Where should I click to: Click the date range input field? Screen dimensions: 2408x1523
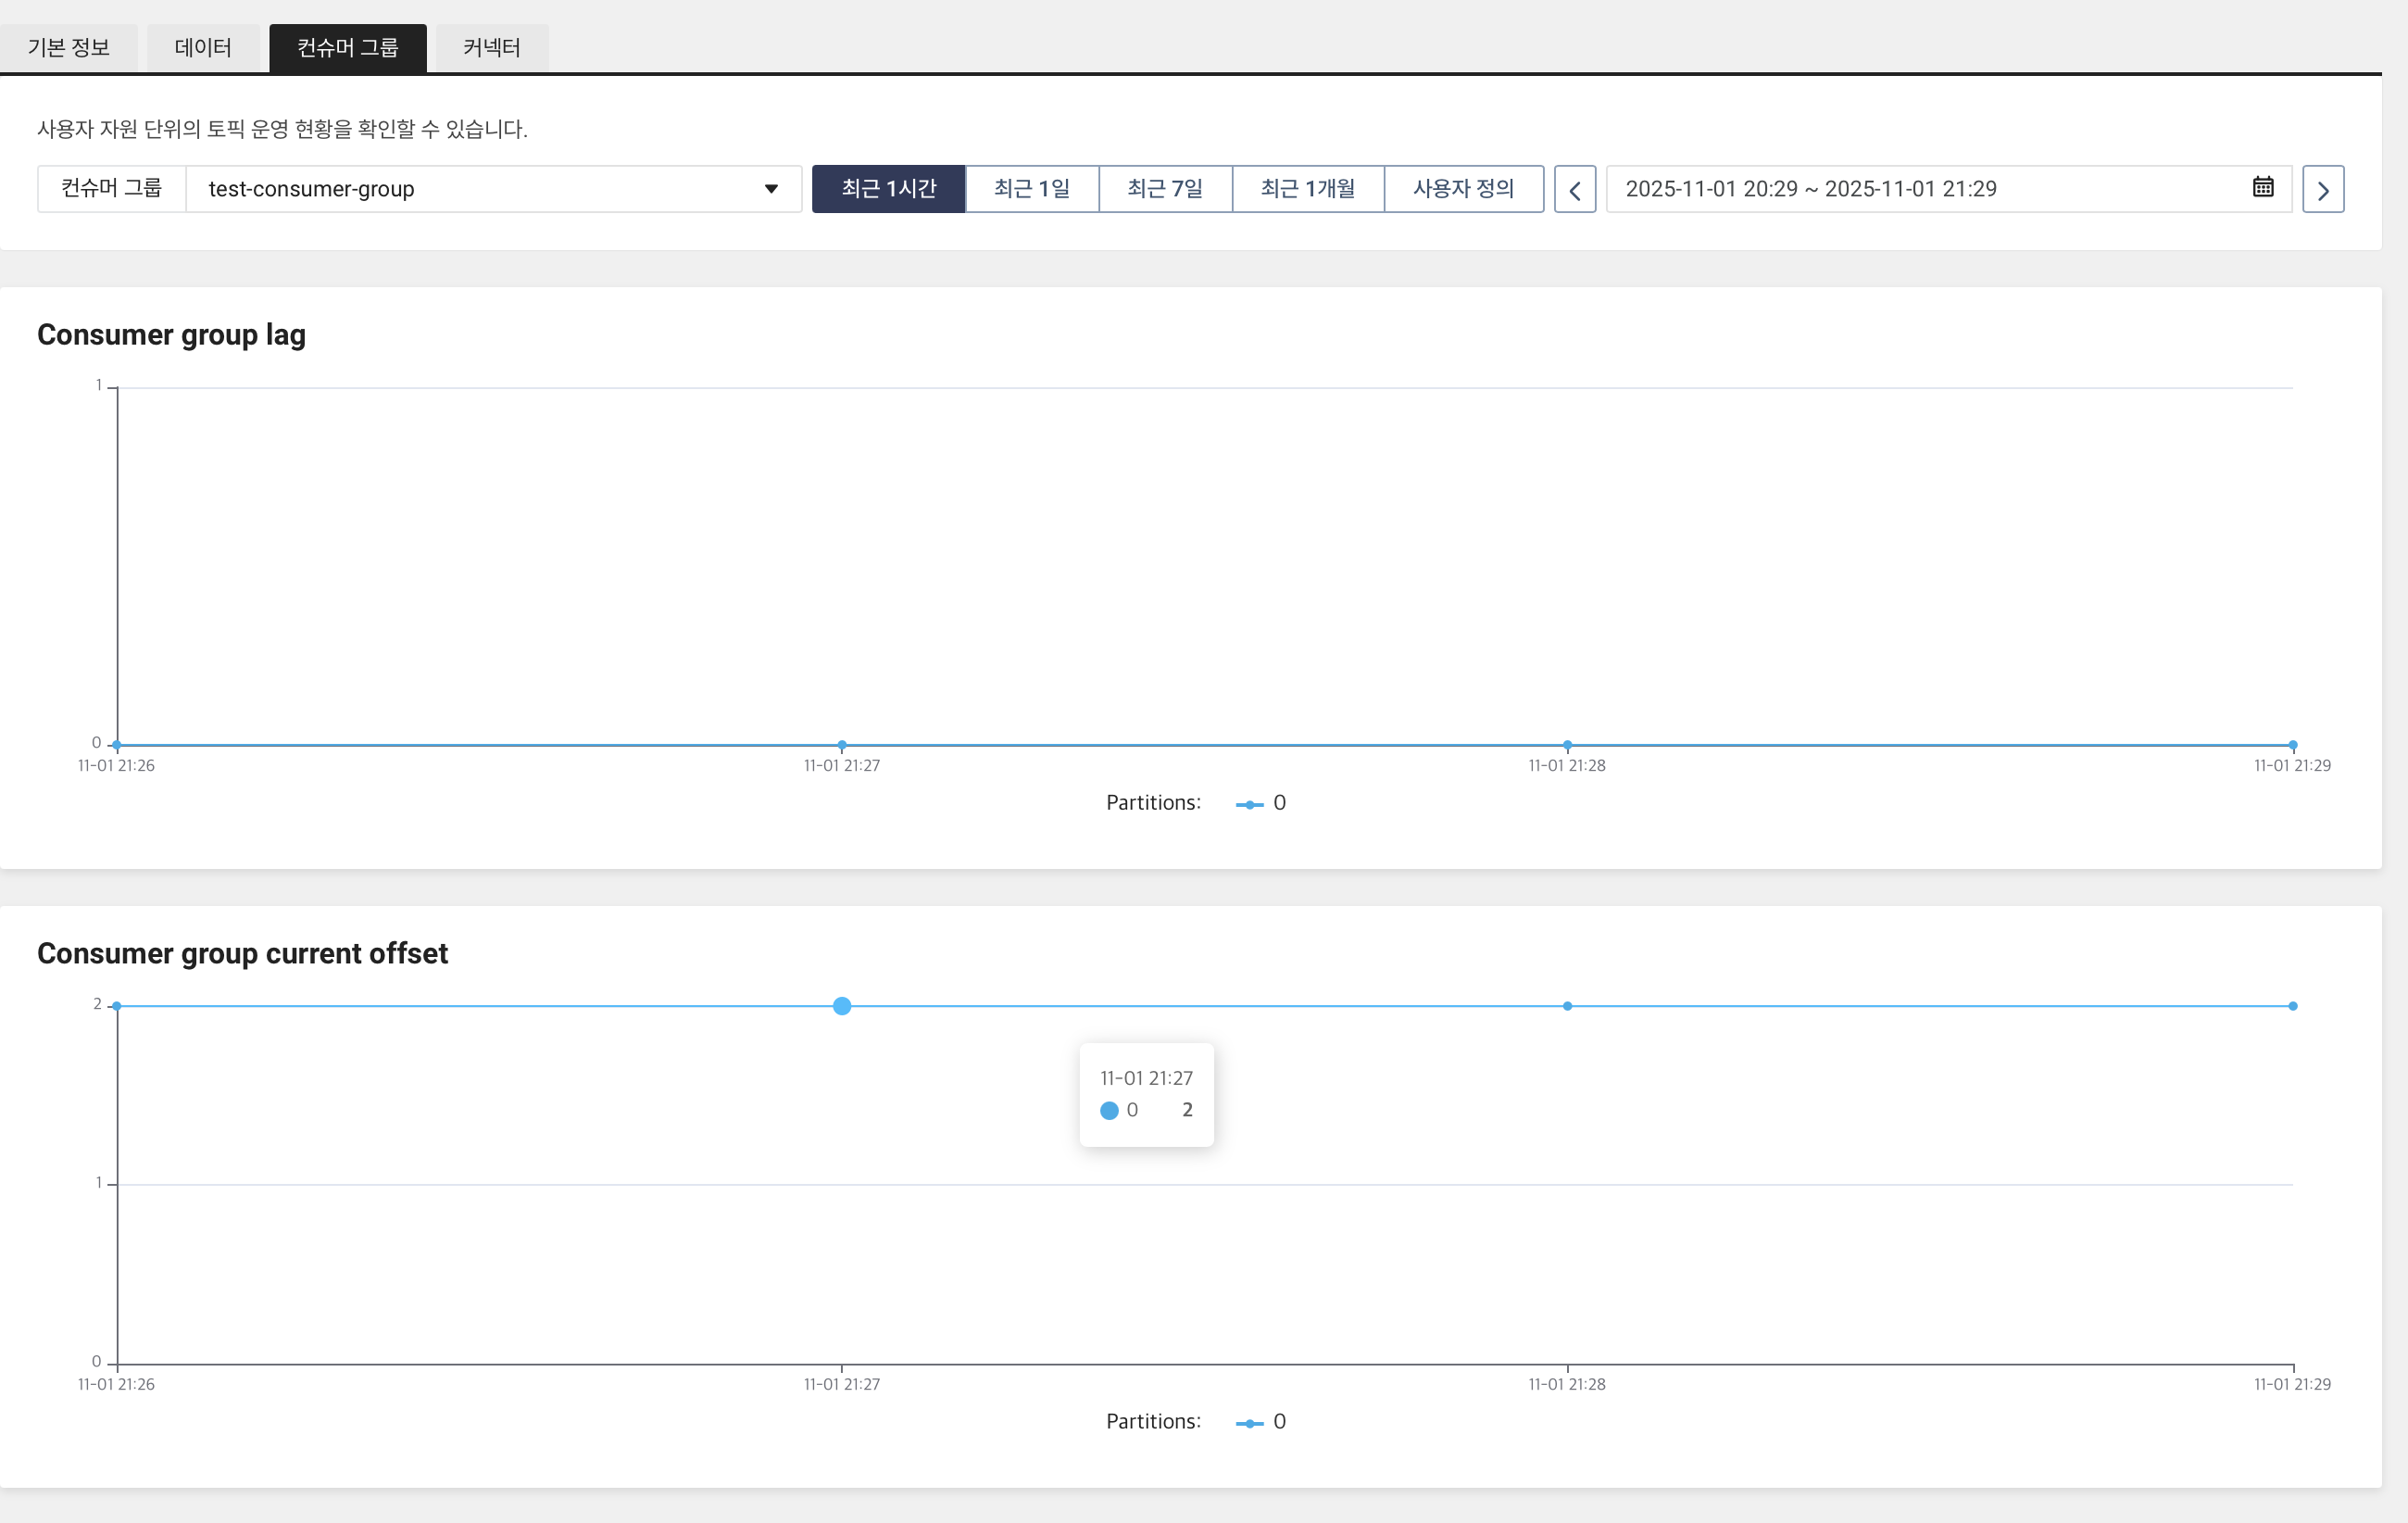[x=1930, y=189]
